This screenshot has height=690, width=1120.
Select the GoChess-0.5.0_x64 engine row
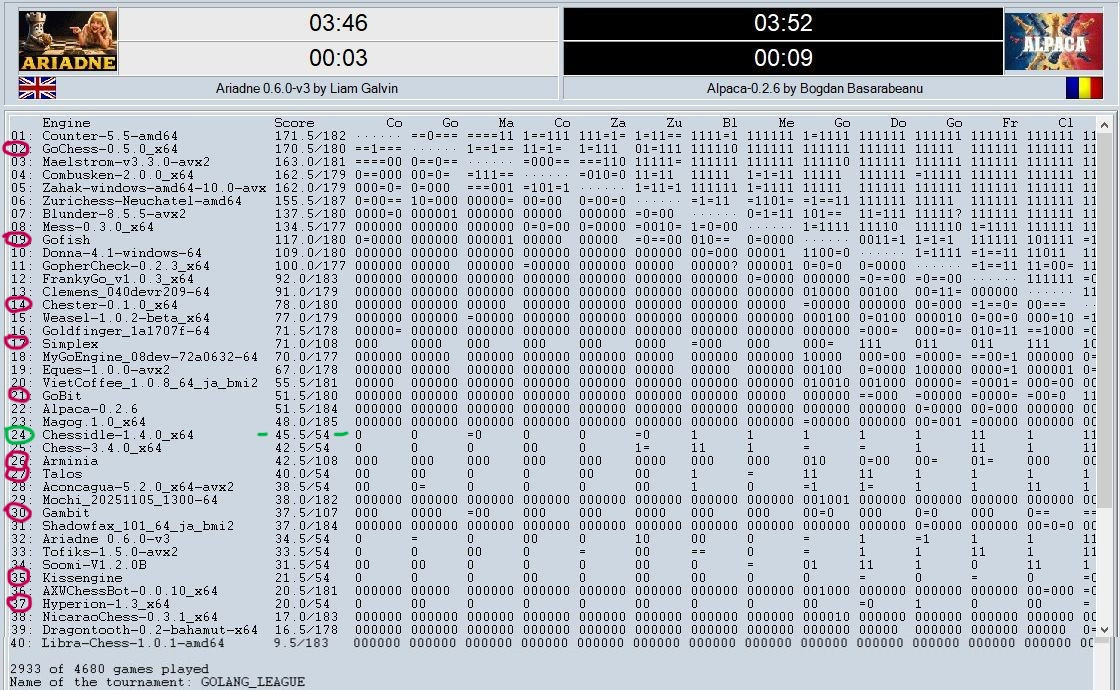point(551,149)
